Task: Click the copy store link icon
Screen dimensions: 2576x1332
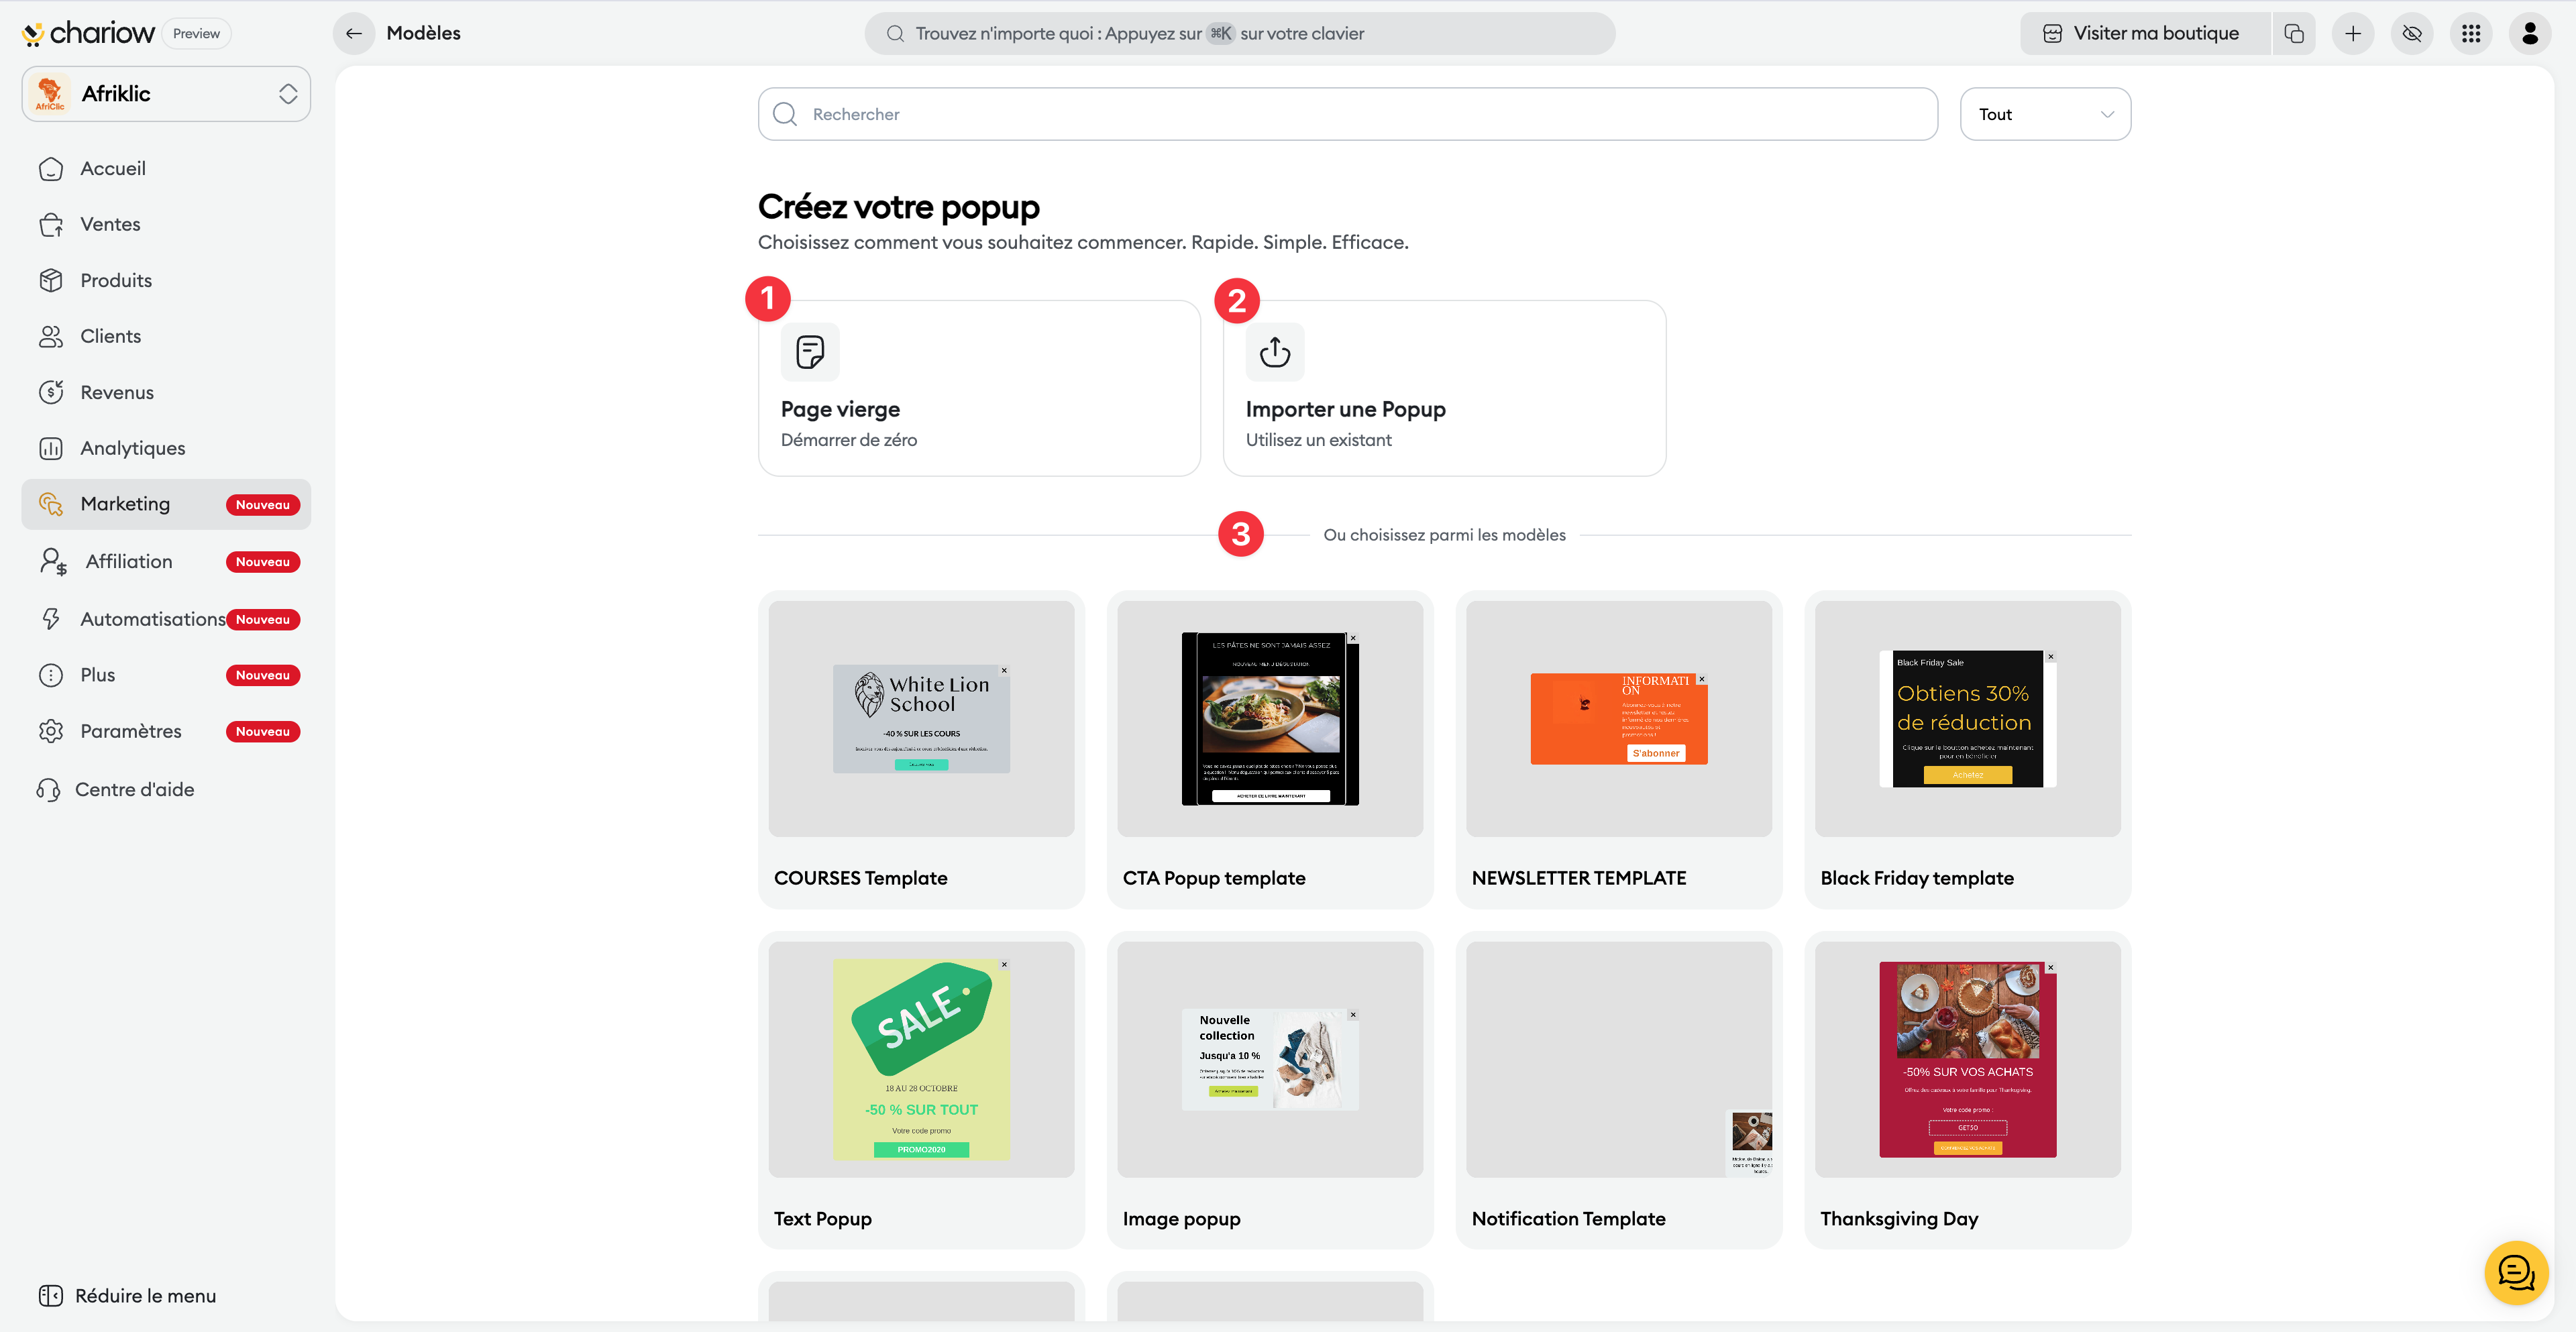Action: pyautogui.click(x=2293, y=33)
